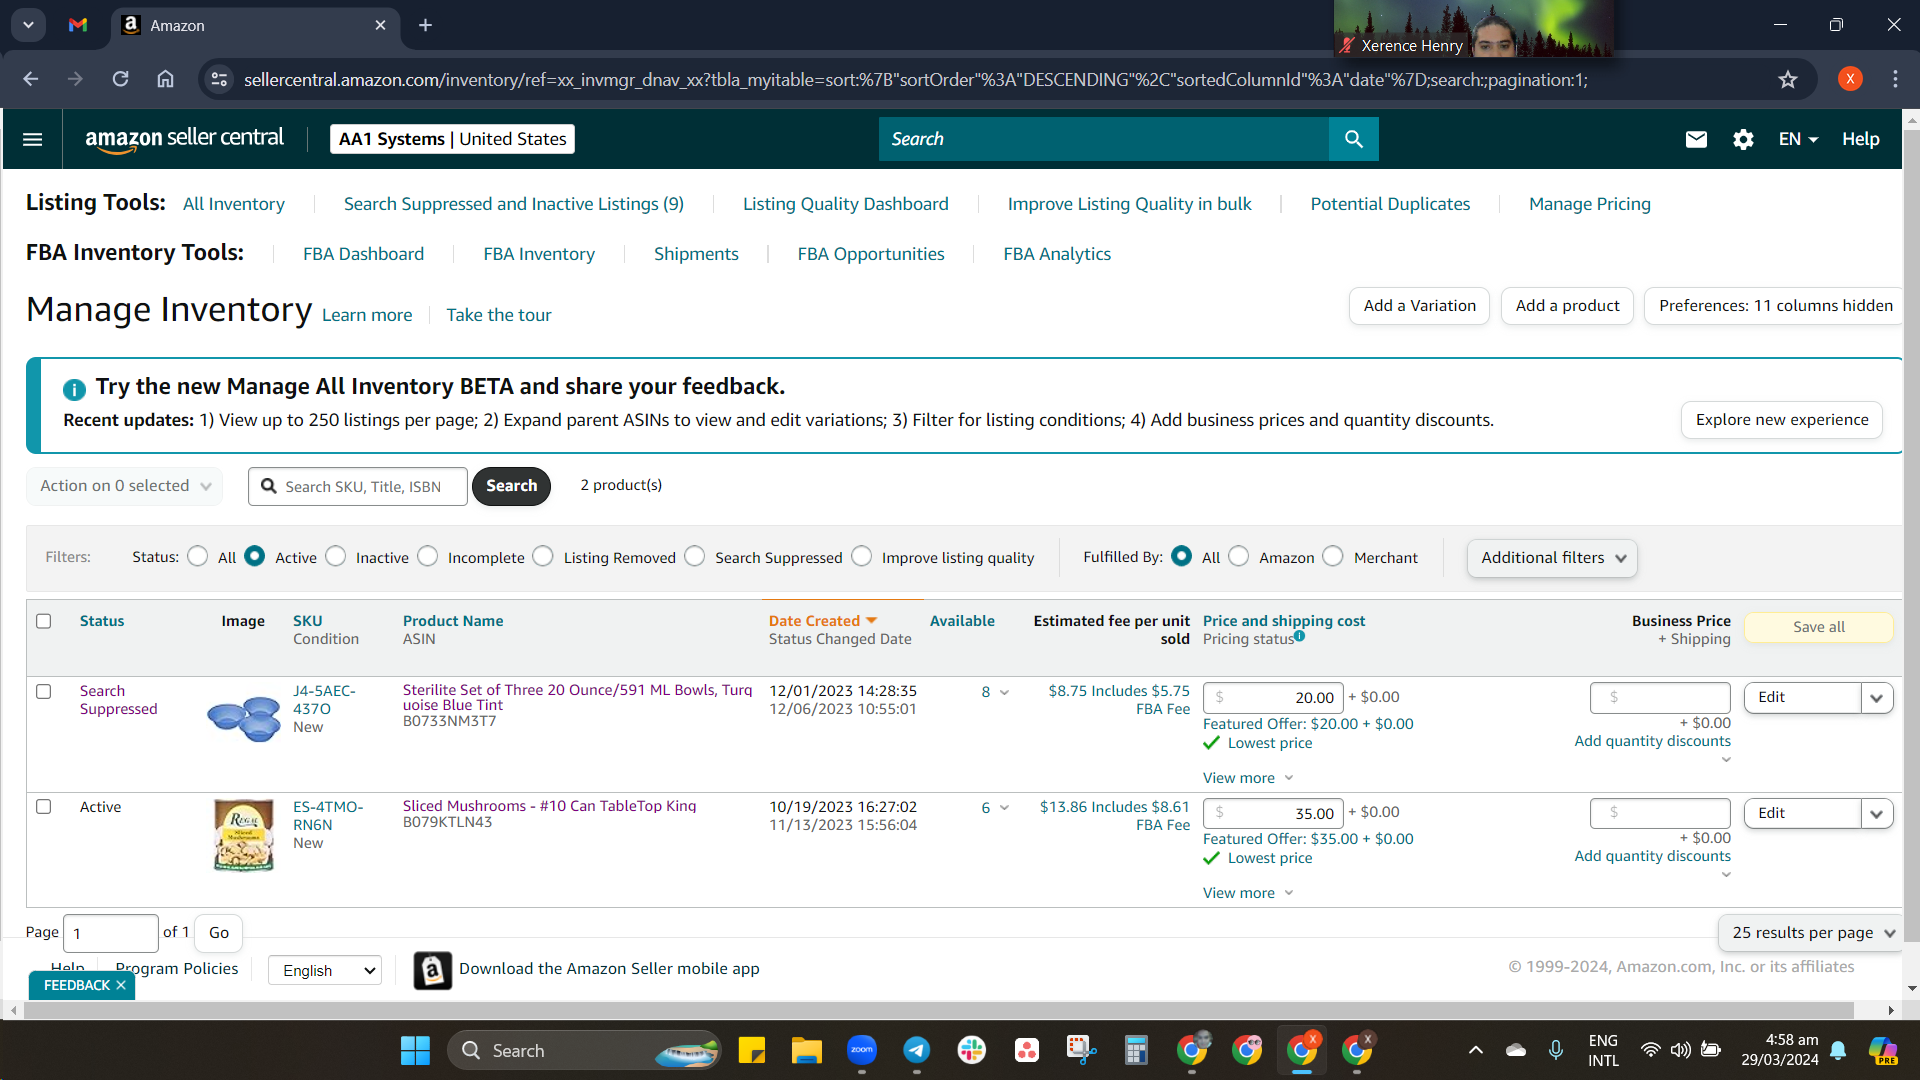Image resolution: width=1920 pixels, height=1080 pixels.
Task: Select Fulfilled By Merchant radio button
Action: tap(1333, 556)
